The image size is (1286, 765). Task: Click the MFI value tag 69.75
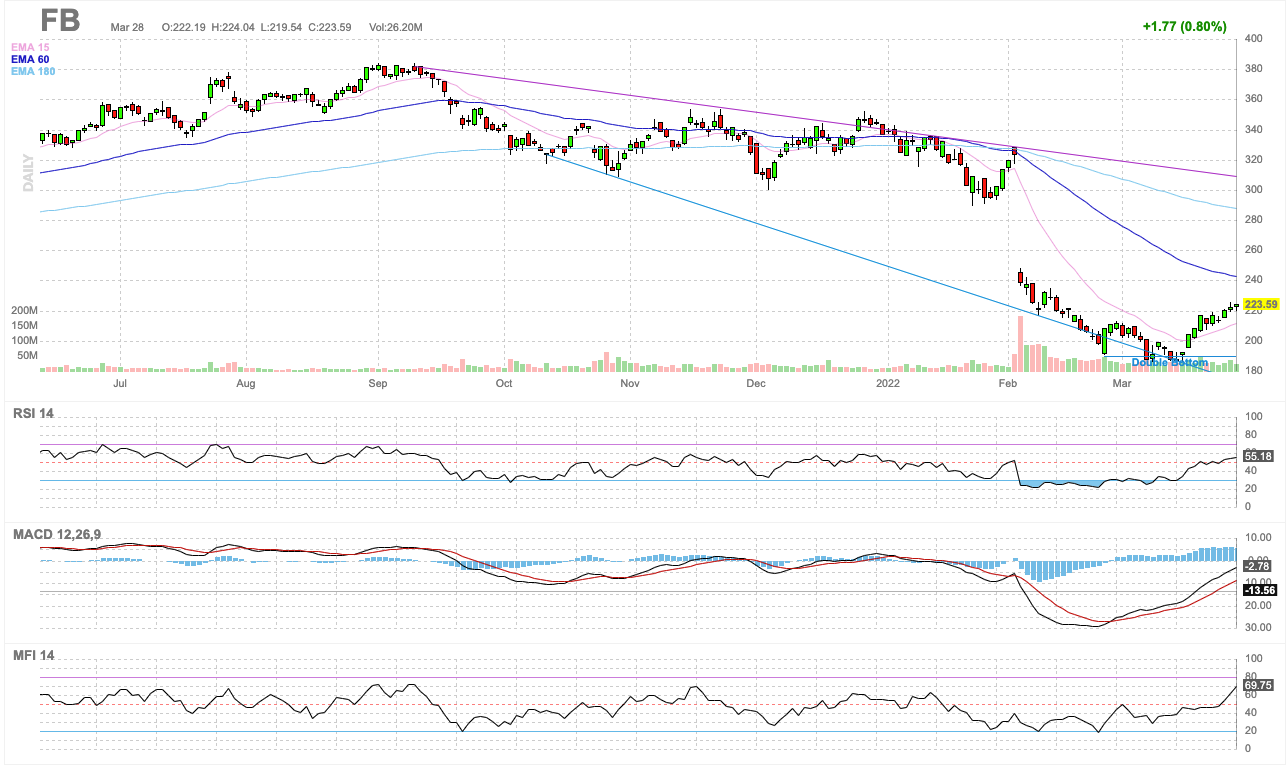click(1257, 685)
